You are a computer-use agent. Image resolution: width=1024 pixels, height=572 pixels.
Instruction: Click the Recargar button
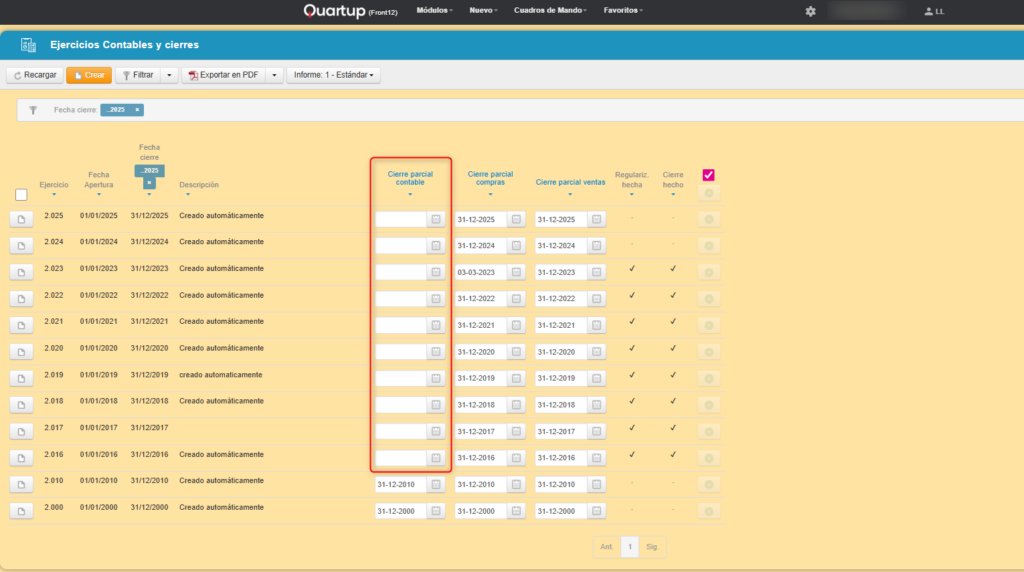pyautogui.click(x=35, y=75)
